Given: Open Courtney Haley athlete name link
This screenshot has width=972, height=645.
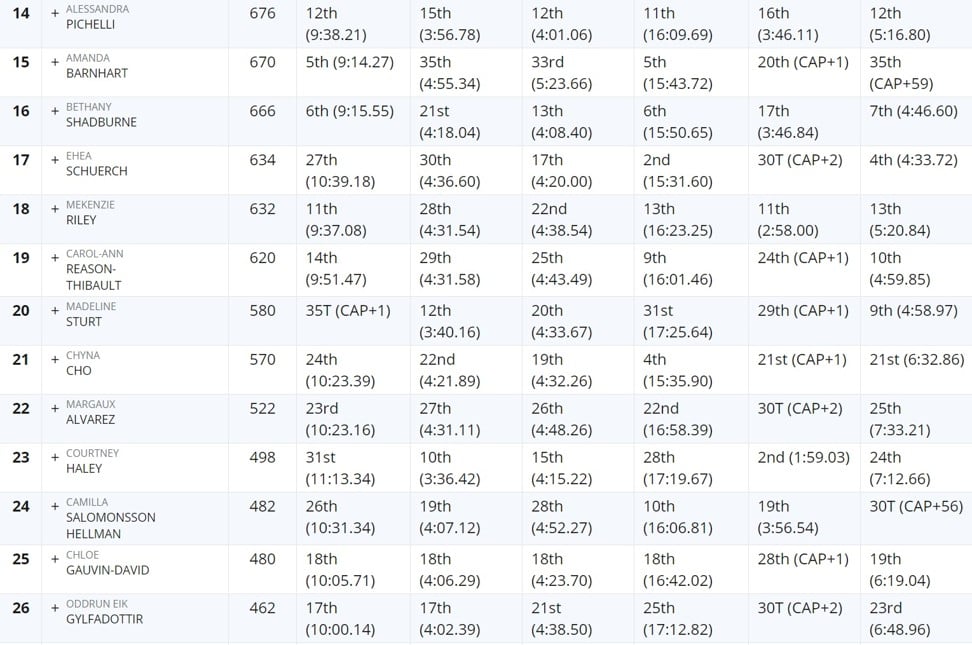Looking at the screenshot, I should click(92, 461).
